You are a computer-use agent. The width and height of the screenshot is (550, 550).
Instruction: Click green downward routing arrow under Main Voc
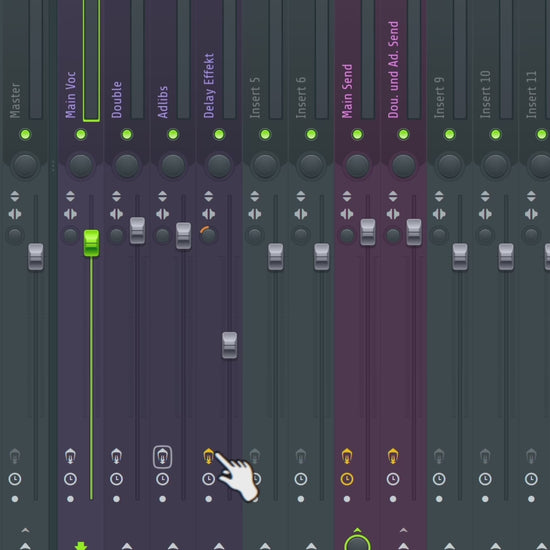click(x=81, y=546)
